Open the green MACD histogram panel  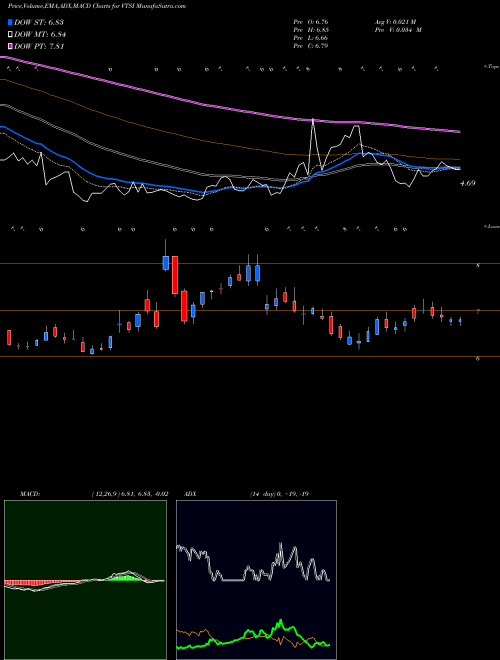(85, 580)
